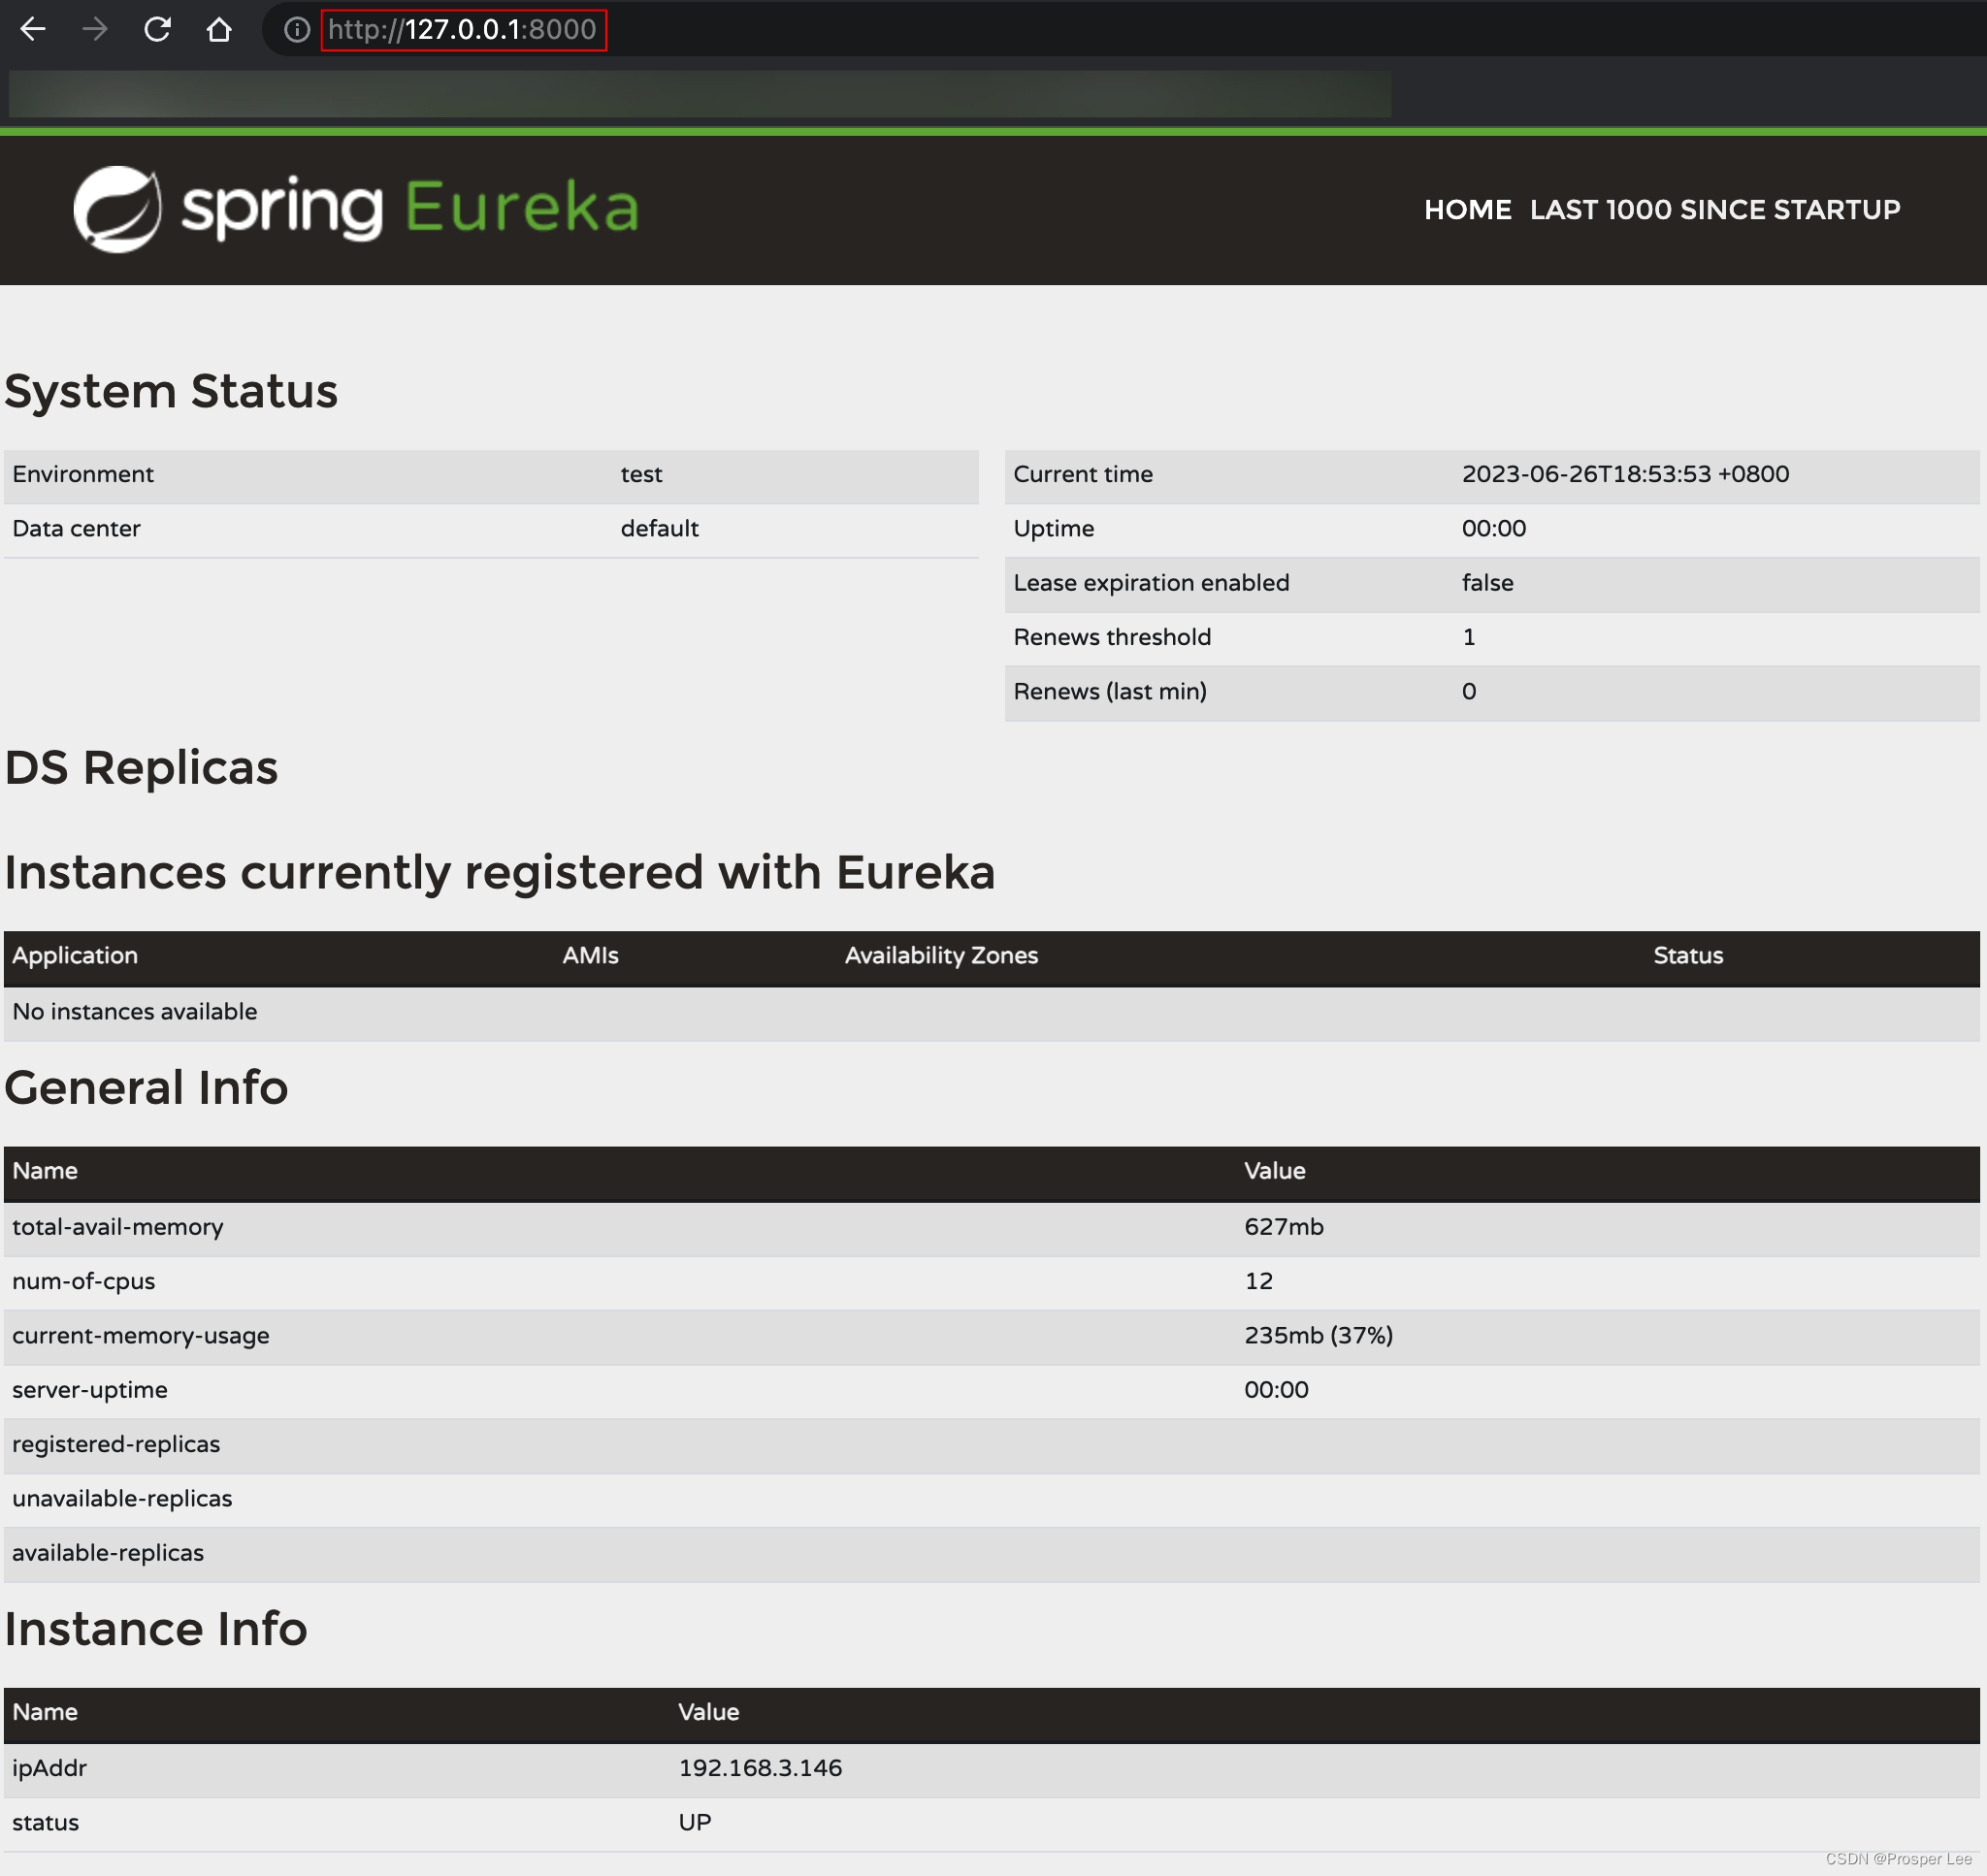The height and width of the screenshot is (1876, 1987).
Task: Select the 'Lease expiration enabled' label
Action: (x=1151, y=583)
